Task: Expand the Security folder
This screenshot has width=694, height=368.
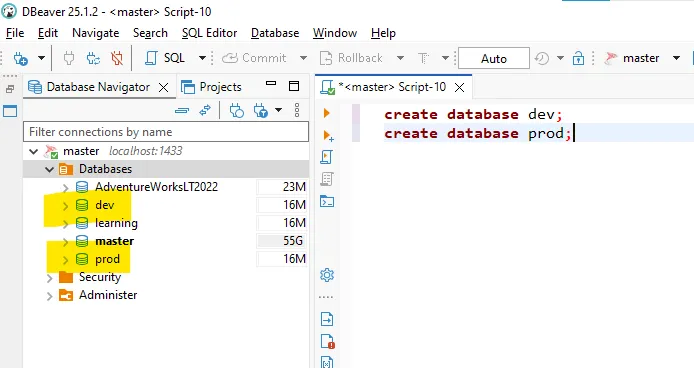Action: coord(49,278)
